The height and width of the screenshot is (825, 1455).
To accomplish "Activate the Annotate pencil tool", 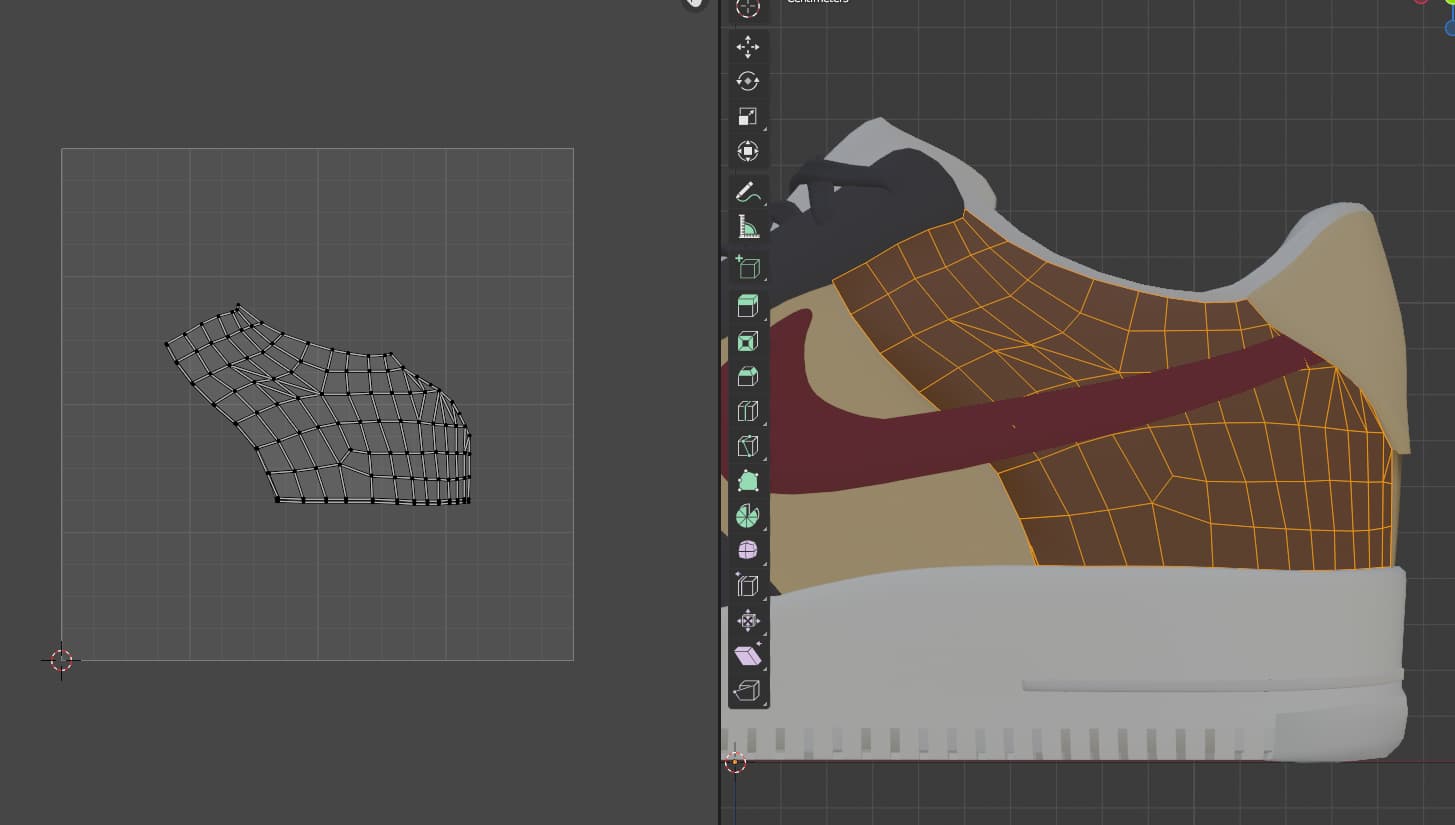I will point(748,192).
